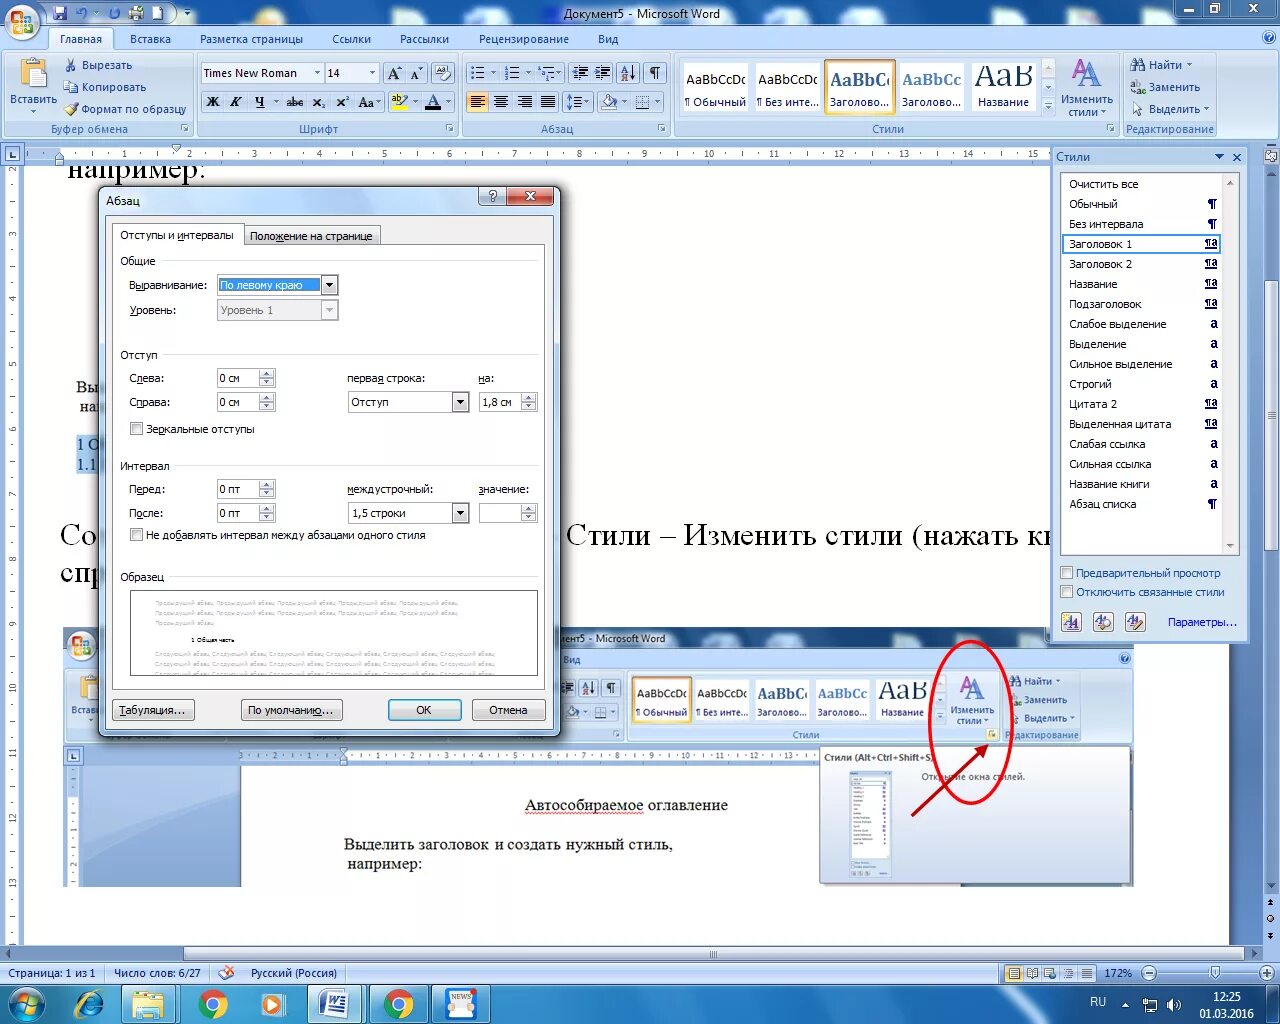This screenshot has height=1024, width=1280.
Task: Open Вставка ribbon tab
Action: tap(150, 39)
